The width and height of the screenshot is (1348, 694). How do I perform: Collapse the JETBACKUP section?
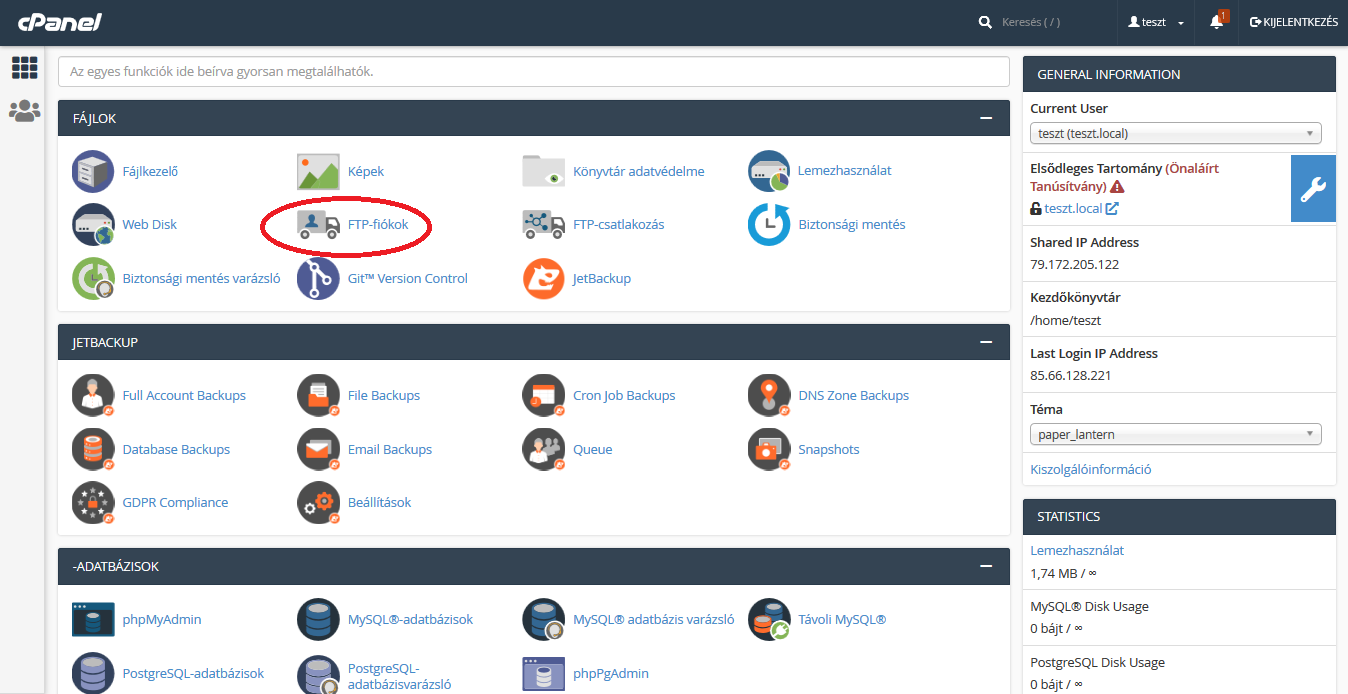(987, 342)
